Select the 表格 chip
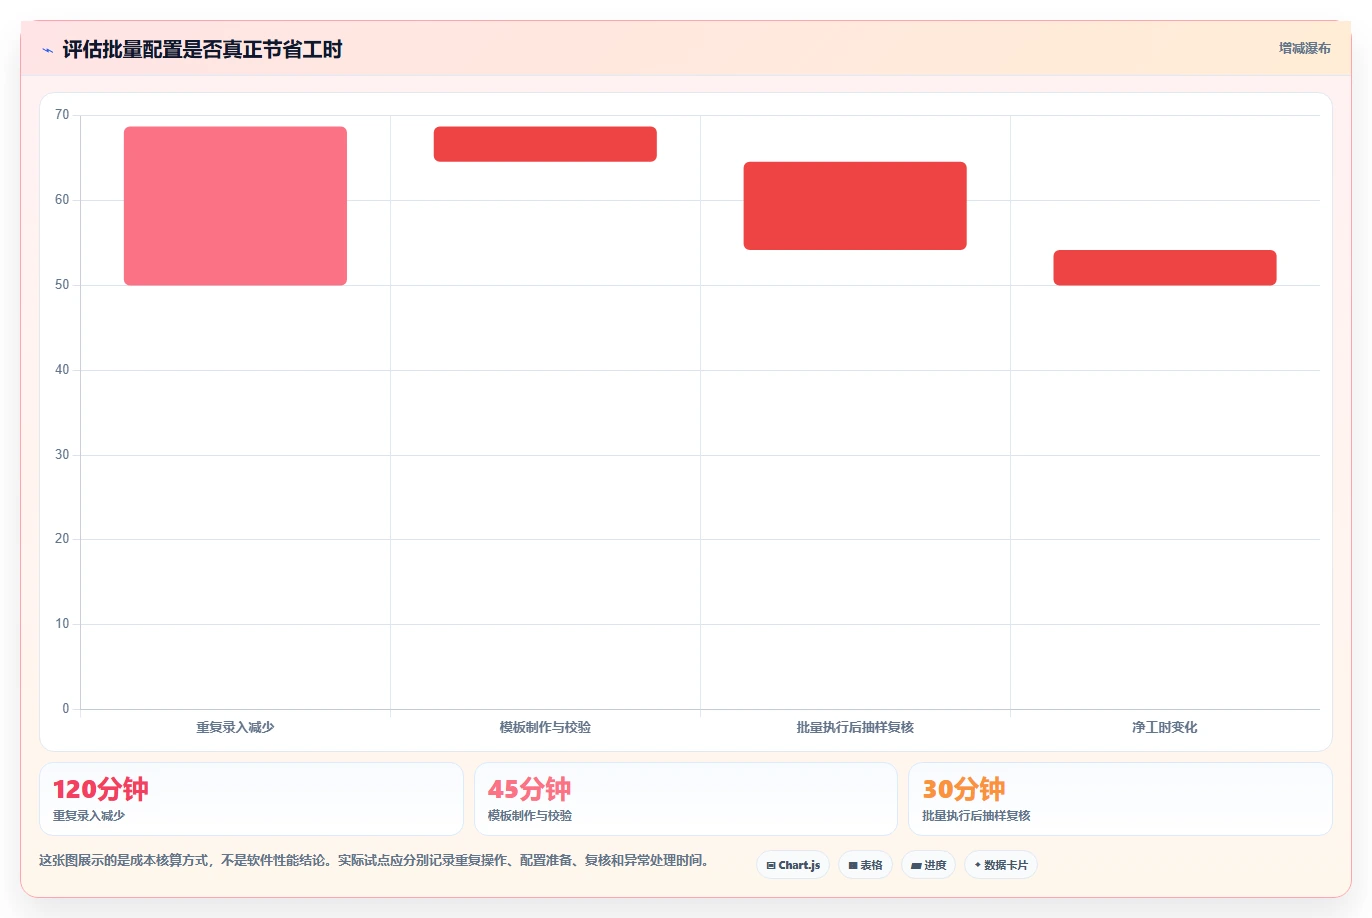1372x918 pixels. [x=865, y=865]
